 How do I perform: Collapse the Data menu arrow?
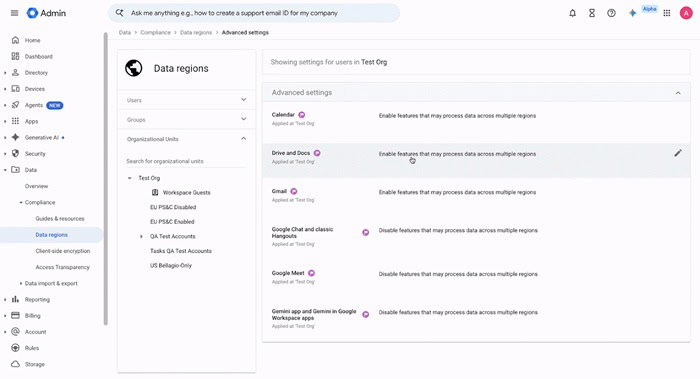coord(5,170)
